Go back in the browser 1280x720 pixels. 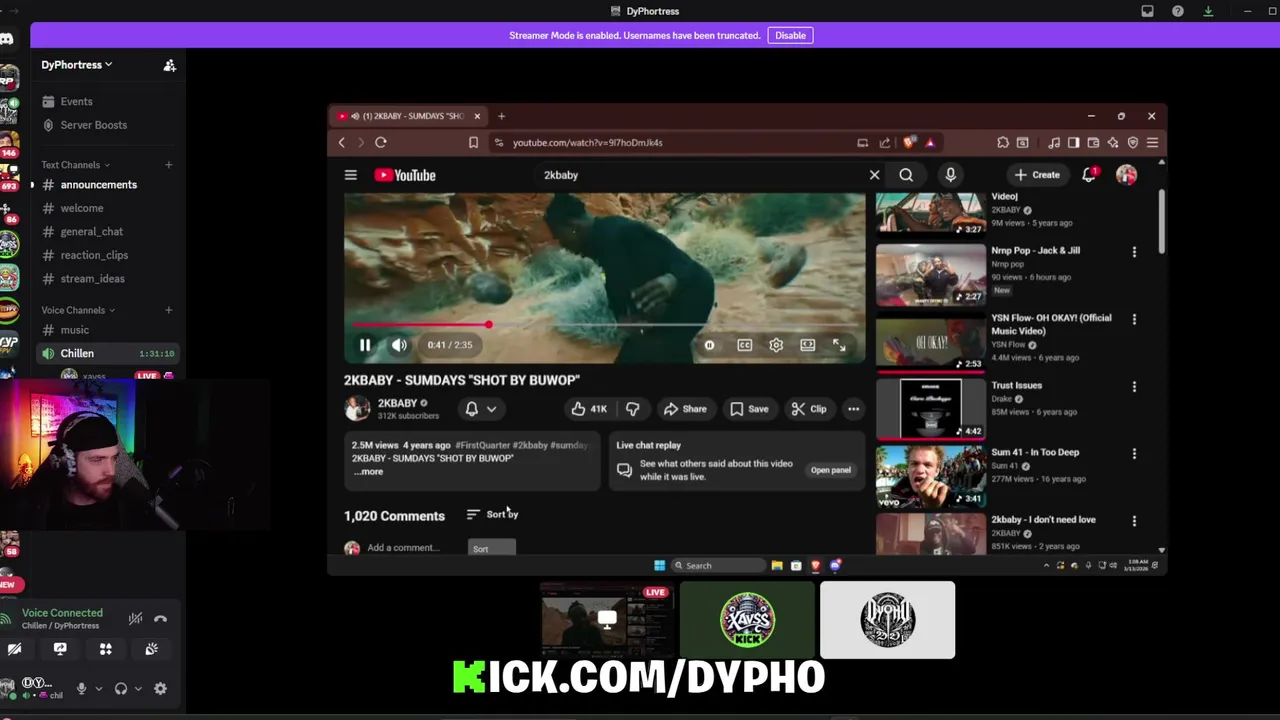tap(341, 143)
